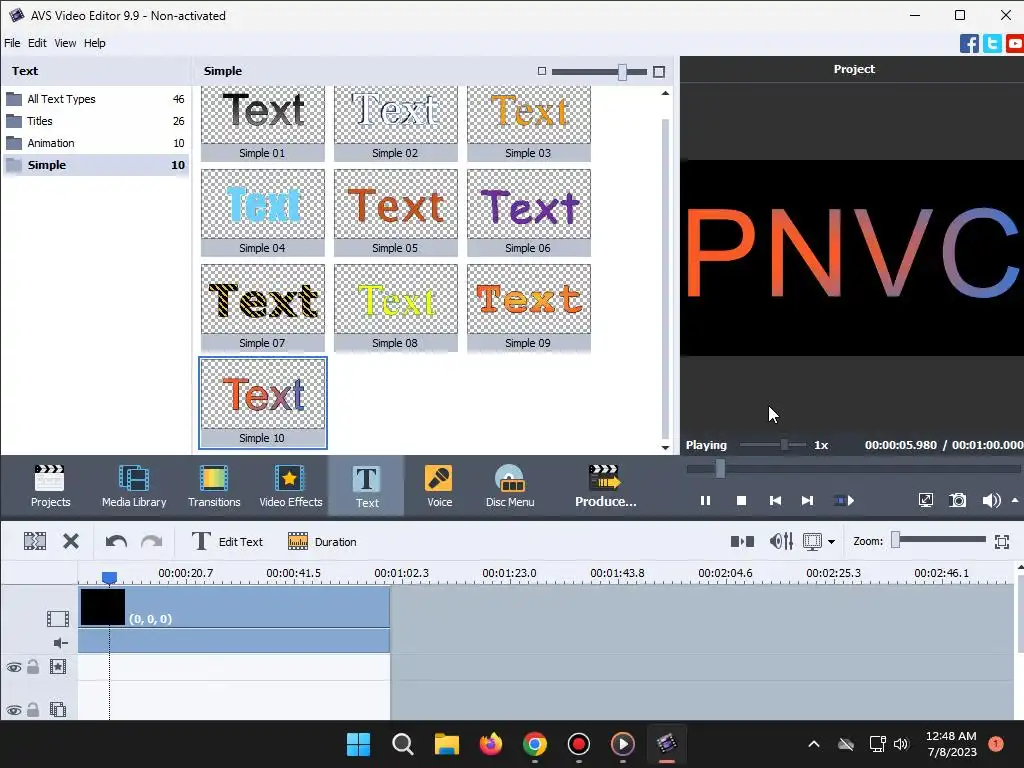Viewport: 1024px width, 768px height.
Task: Open Video Effects panel
Action: (291, 486)
